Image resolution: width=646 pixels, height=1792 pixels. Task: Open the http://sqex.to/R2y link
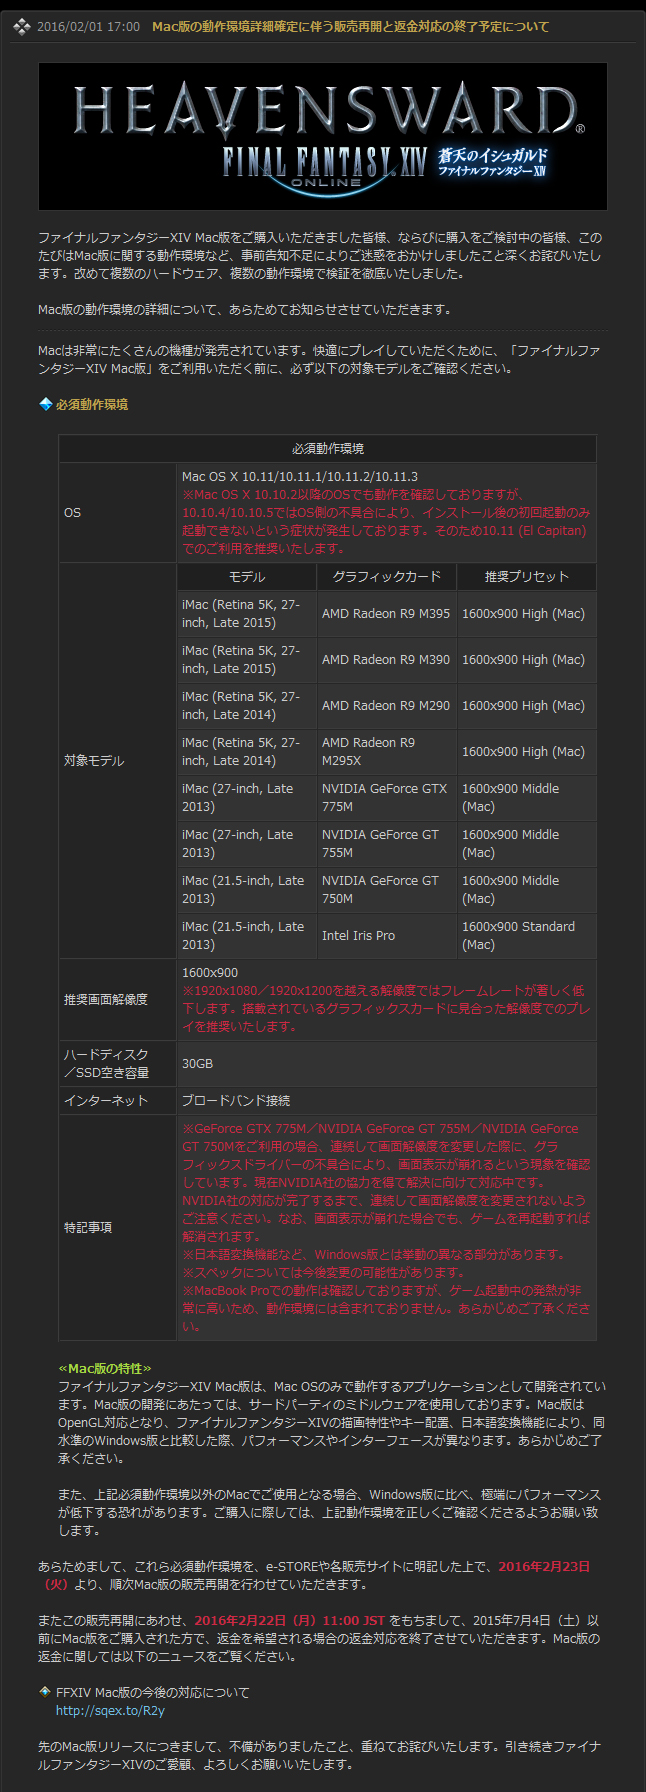110,1711
